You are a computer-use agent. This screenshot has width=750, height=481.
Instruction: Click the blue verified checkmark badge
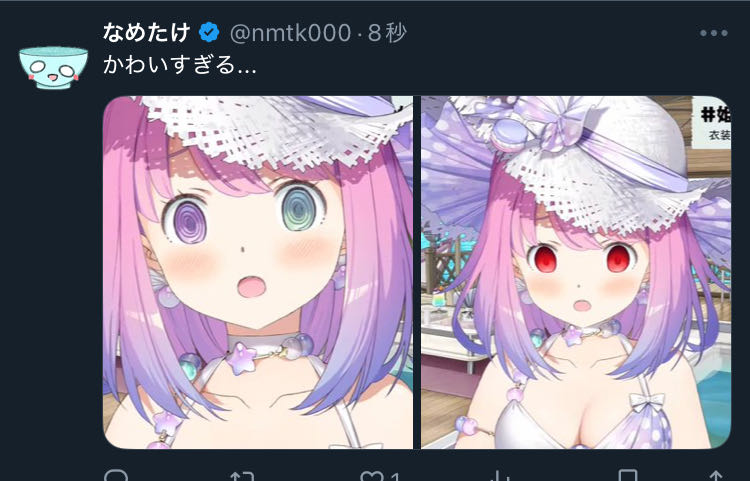click(209, 33)
